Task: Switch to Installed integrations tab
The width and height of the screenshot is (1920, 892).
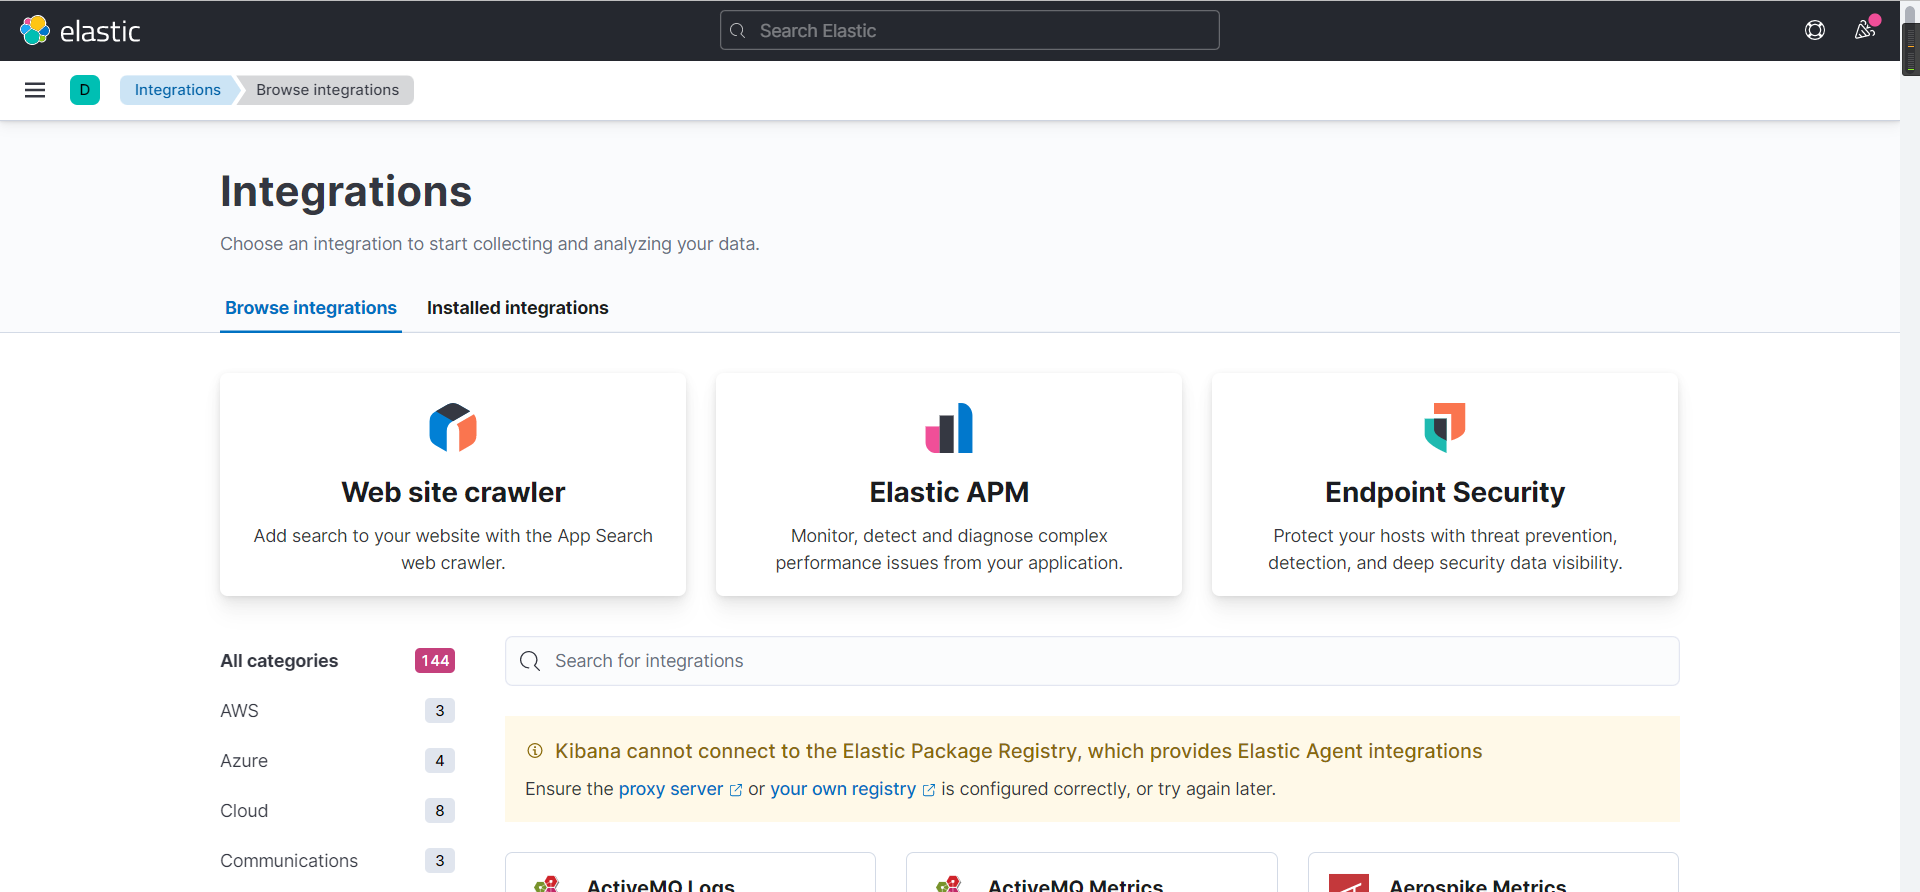Action: click(x=518, y=308)
